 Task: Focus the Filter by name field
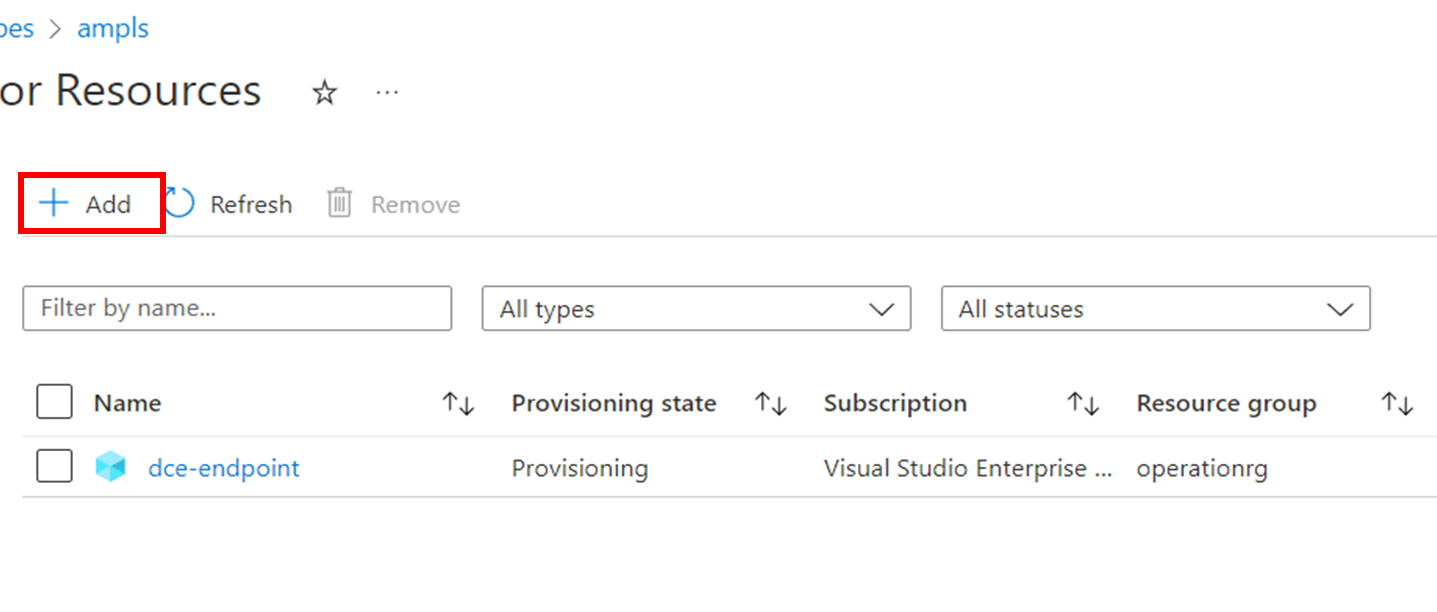(x=237, y=309)
